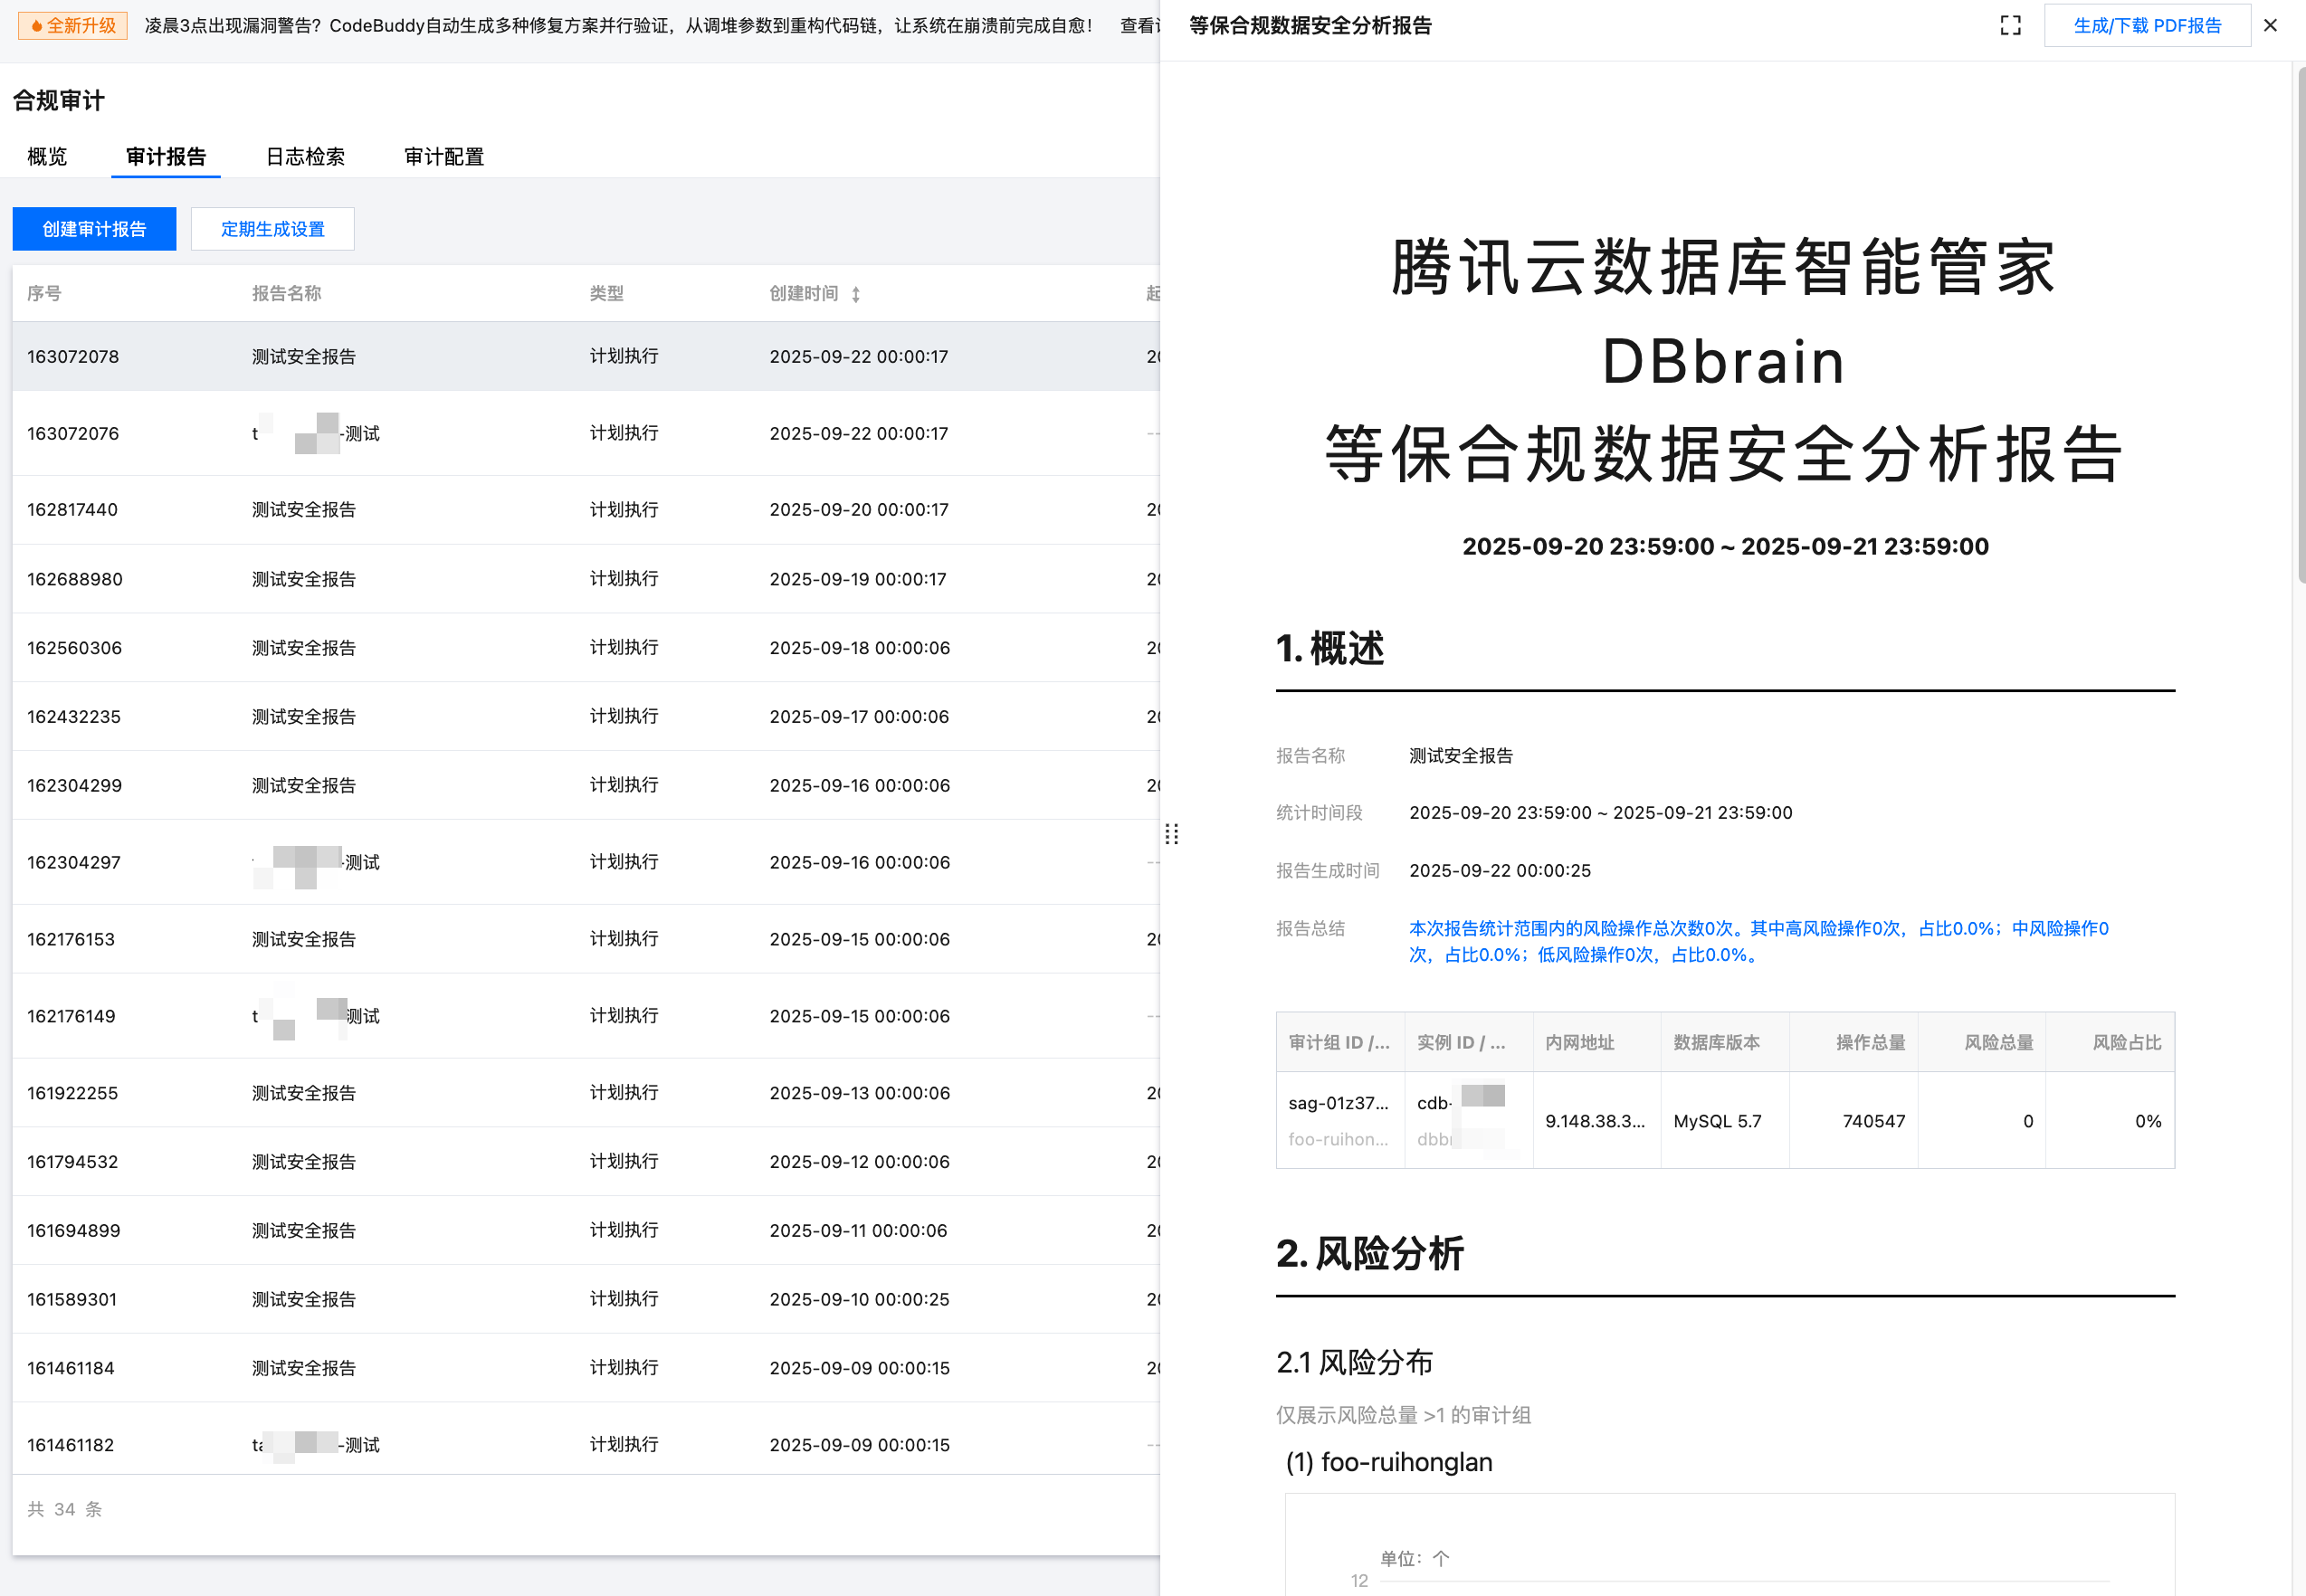The image size is (2306, 1596).
Task: Click the 全新升级 flame badge
Action: pyautogui.click(x=73, y=26)
